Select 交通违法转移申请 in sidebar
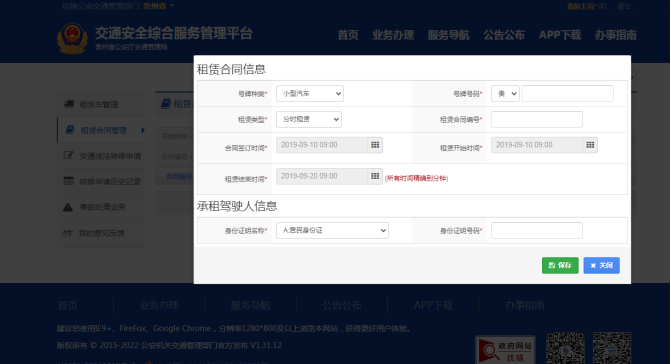671x364 pixels. tap(101, 156)
